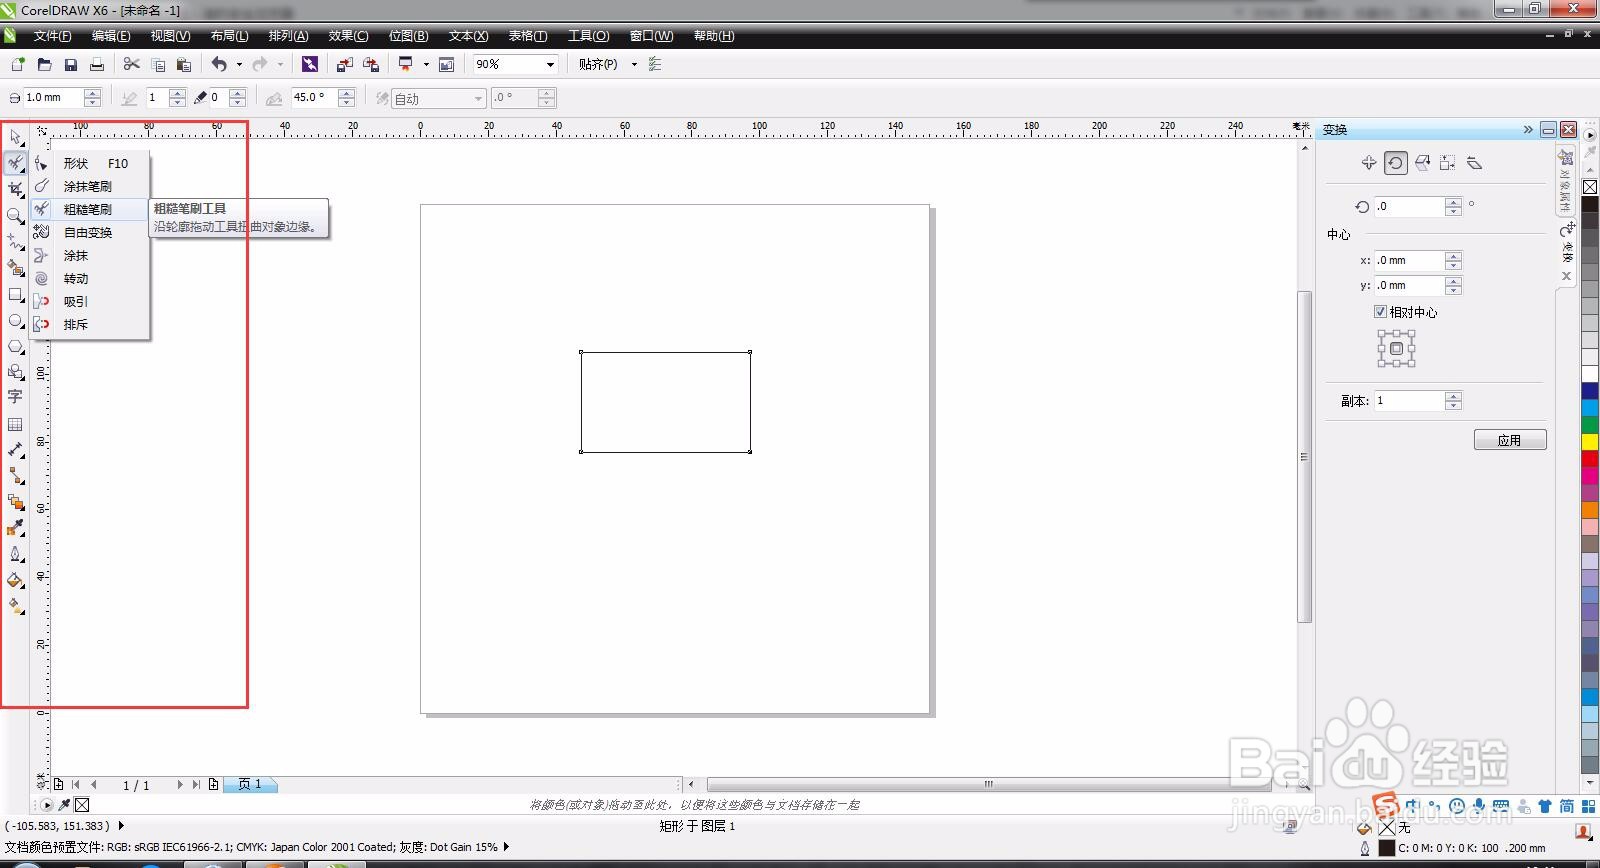Select the Rectangle tool in toolbox
This screenshot has width=1600, height=868.
(15, 294)
